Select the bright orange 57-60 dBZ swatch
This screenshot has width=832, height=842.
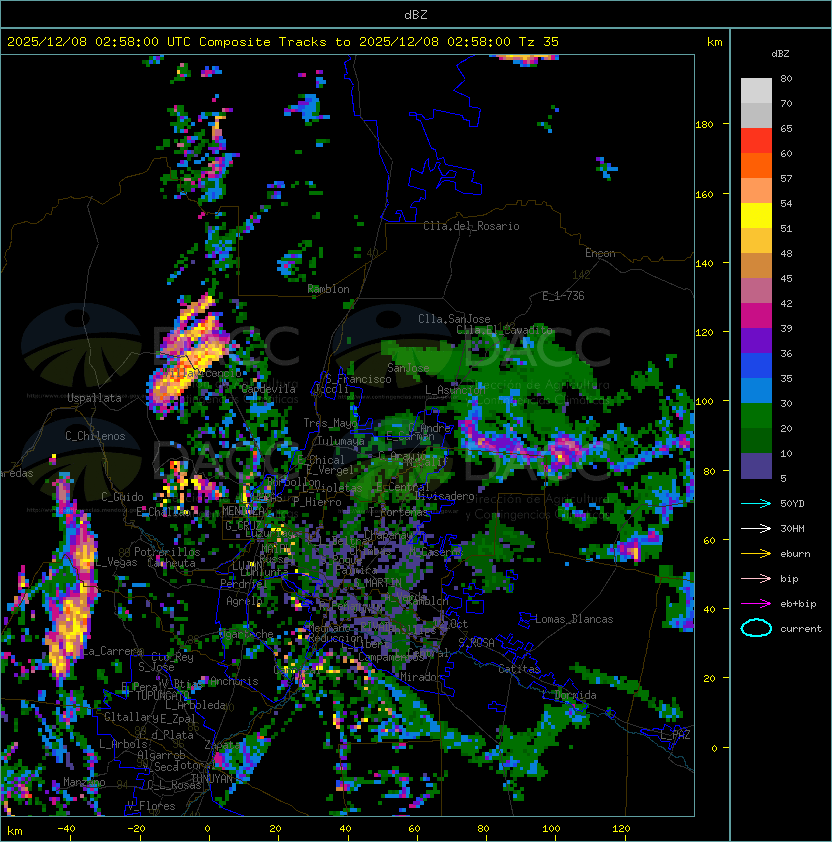pyautogui.click(x=756, y=165)
